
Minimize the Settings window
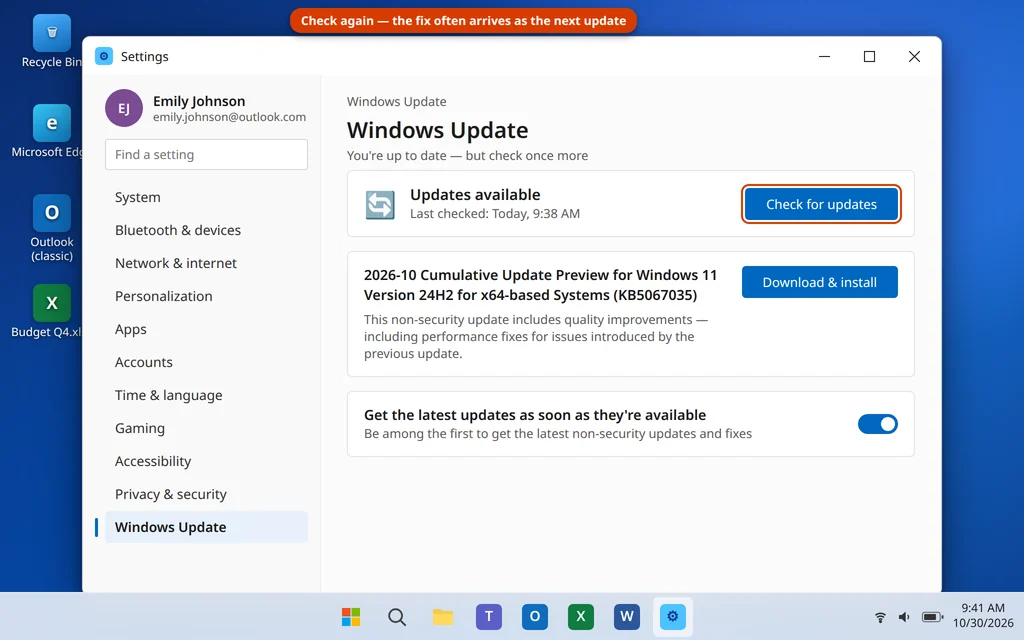coord(825,56)
